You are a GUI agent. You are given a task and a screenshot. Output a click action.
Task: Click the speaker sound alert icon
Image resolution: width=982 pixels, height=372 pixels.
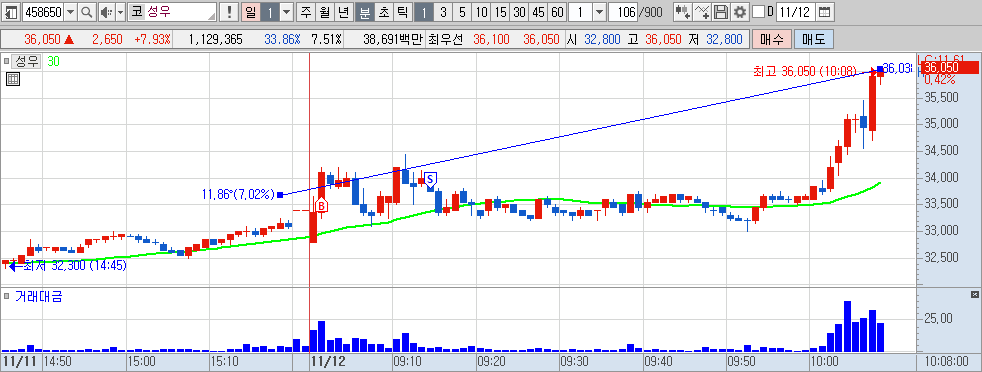click(x=104, y=12)
